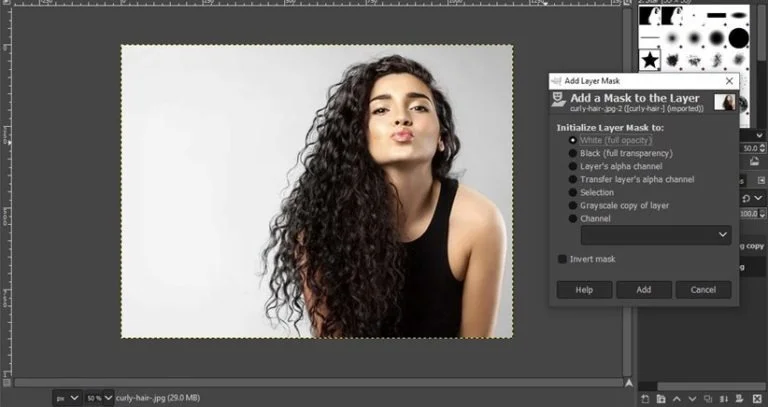Choose the dark ink splatter brush

672,60
